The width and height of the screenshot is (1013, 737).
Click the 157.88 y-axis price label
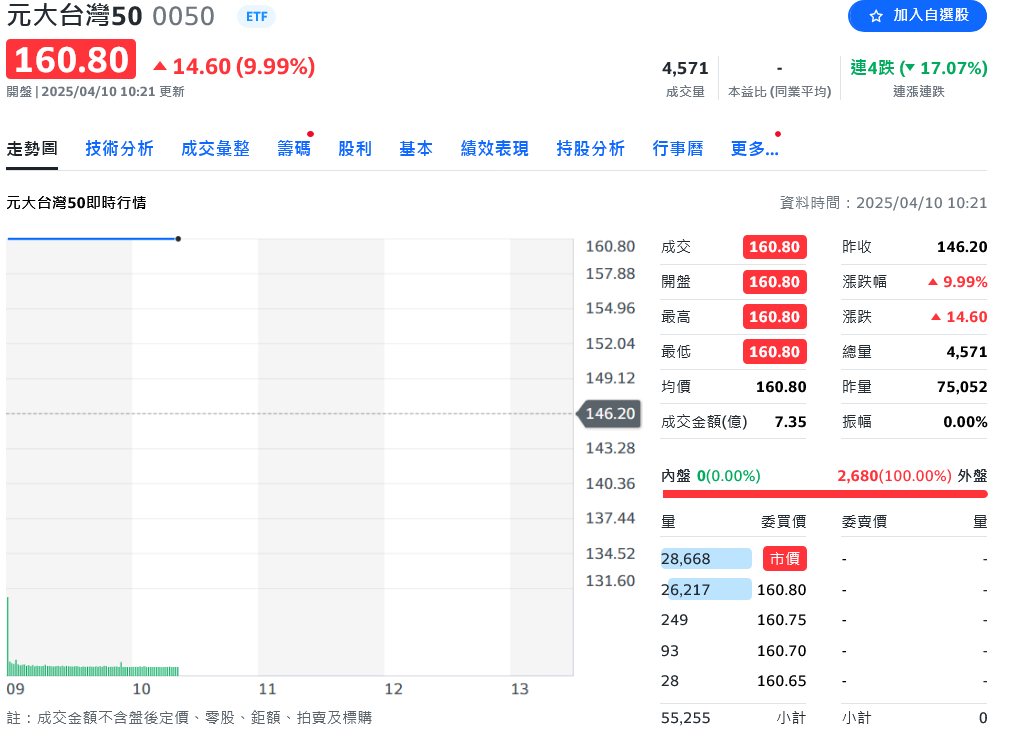point(610,274)
